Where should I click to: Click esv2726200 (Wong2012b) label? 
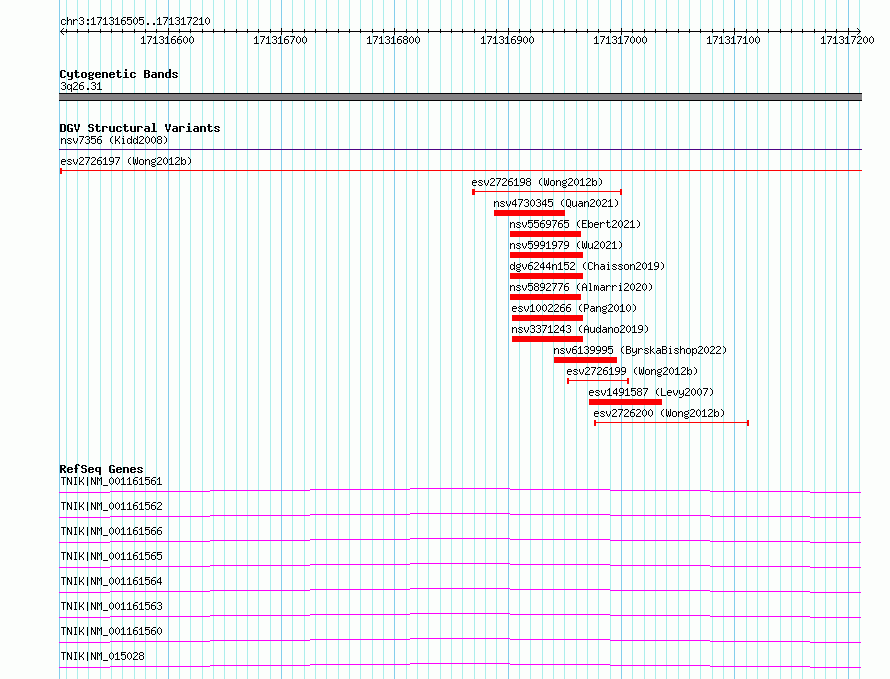(x=659, y=413)
